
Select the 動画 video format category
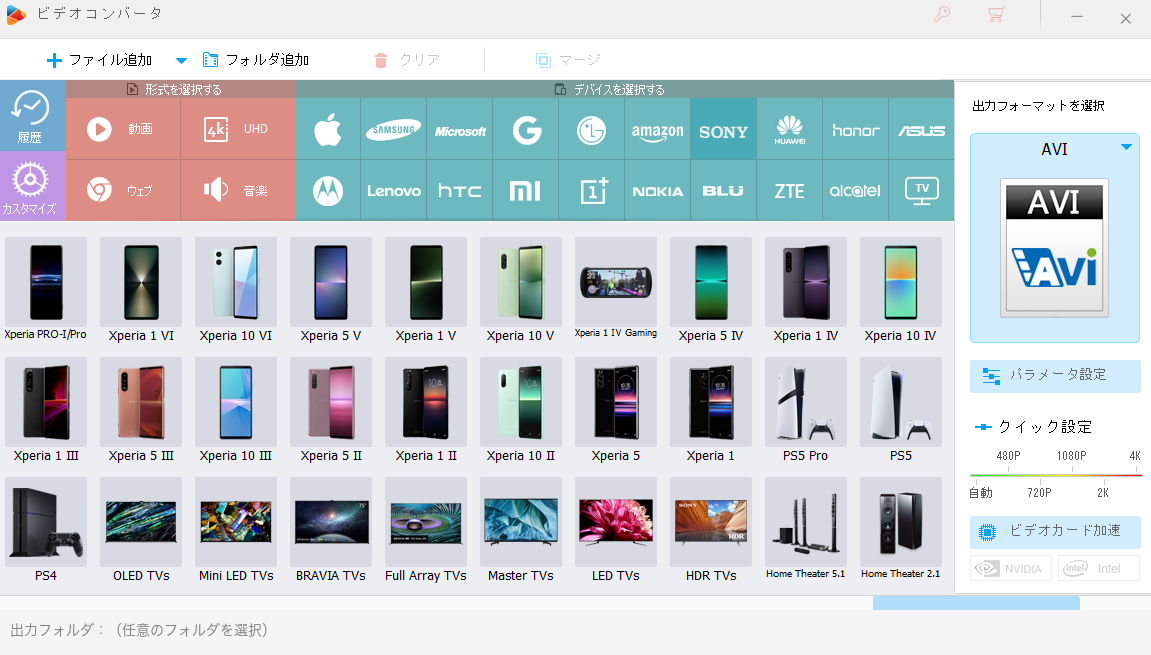[x=123, y=129]
